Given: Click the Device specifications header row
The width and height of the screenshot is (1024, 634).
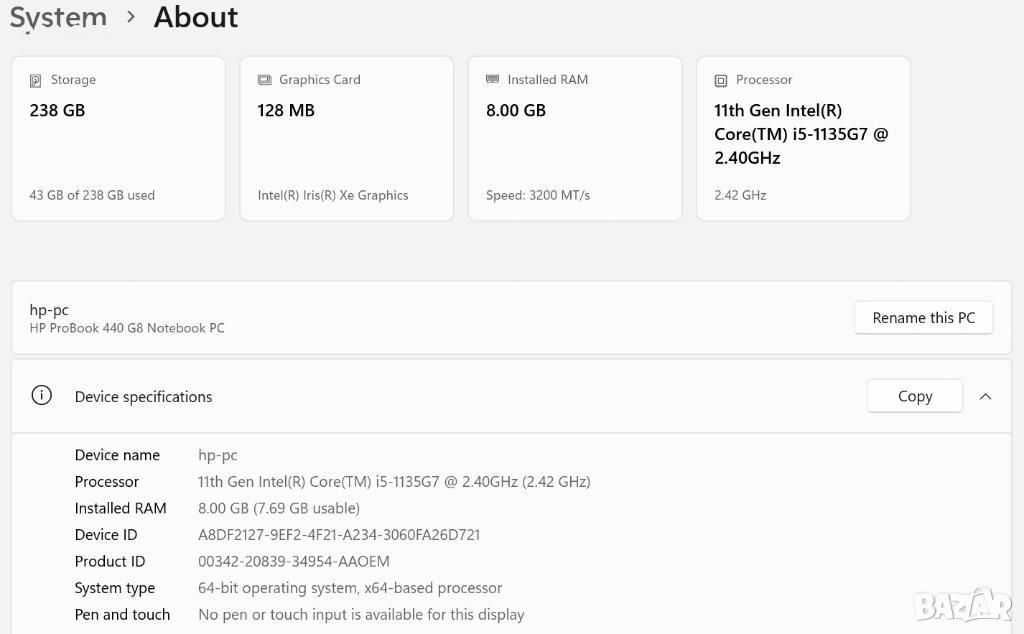Looking at the screenshot, I should pos(450,396).
